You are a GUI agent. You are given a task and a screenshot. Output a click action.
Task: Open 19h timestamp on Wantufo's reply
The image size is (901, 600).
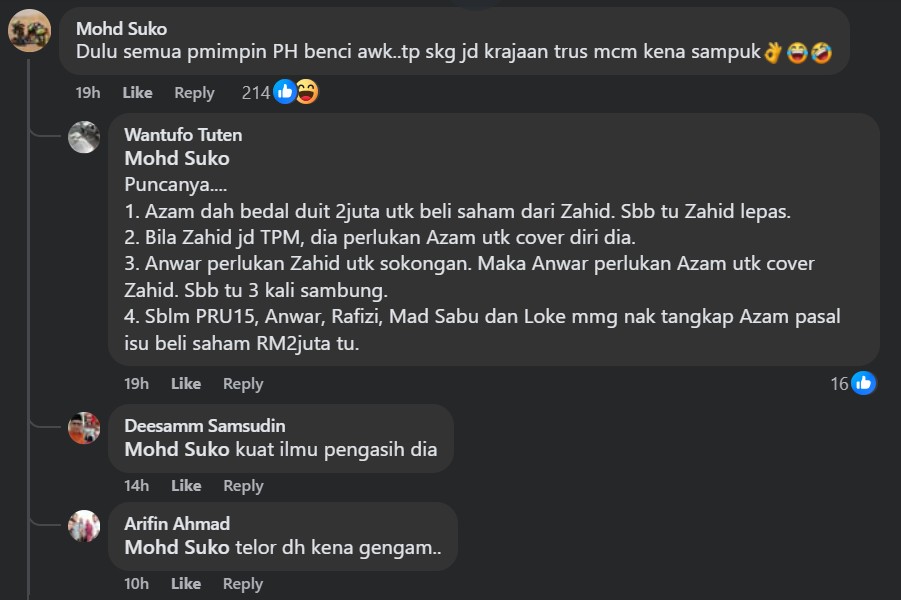click(x=136, y=383)
